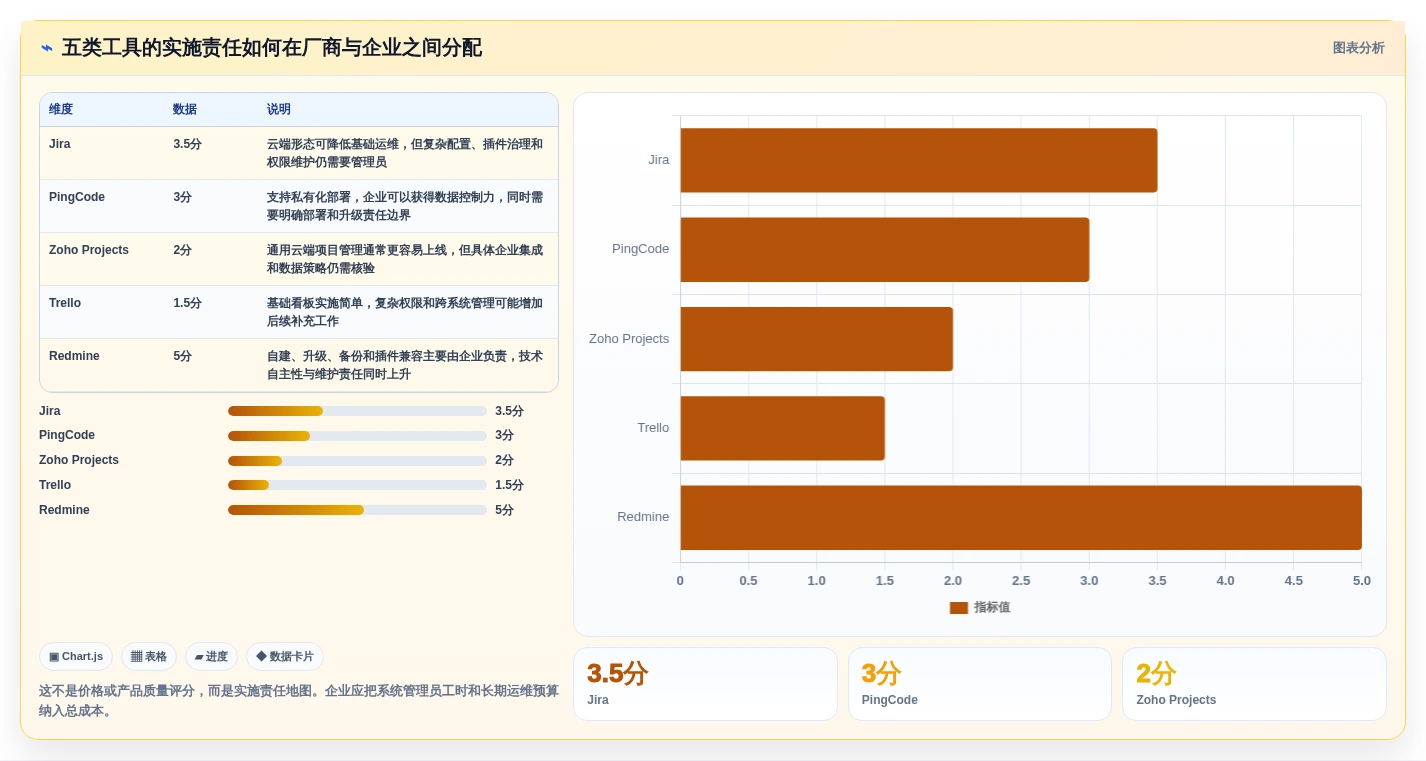Click the chart title 五类工具的实施责任
This screenshot has width=1426, height=761.
click(x=272, y=48)
